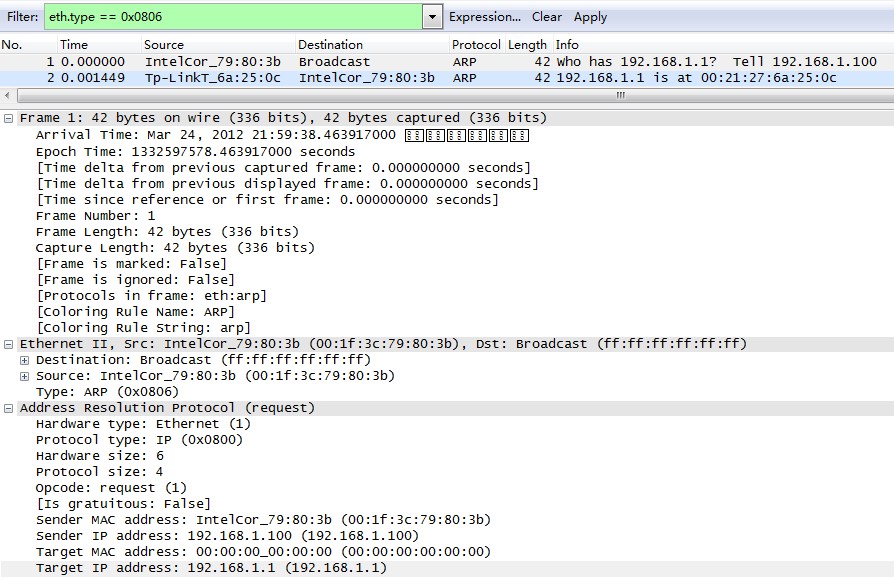Viewport: 894px width, 579px height.
Task: Click the Info column header
Action: coord(567,45)
